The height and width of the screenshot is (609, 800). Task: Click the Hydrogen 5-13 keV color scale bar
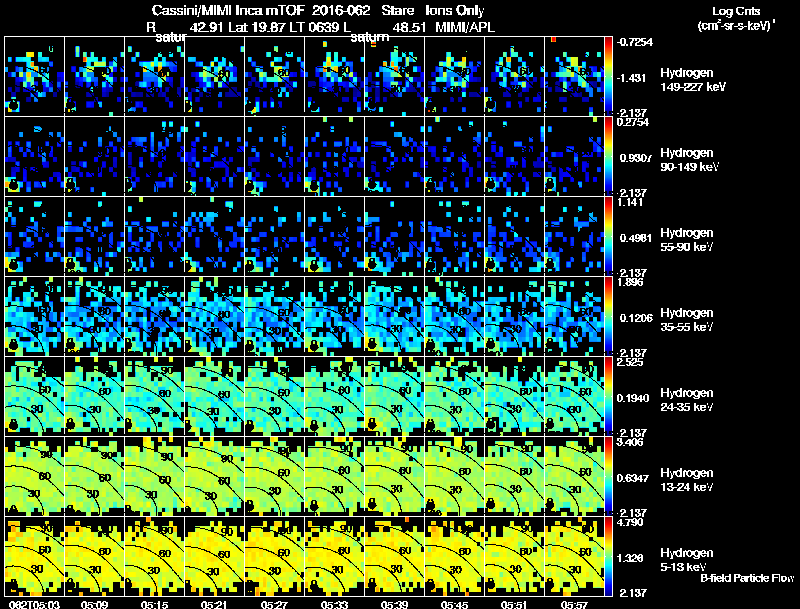coord(608,557)
